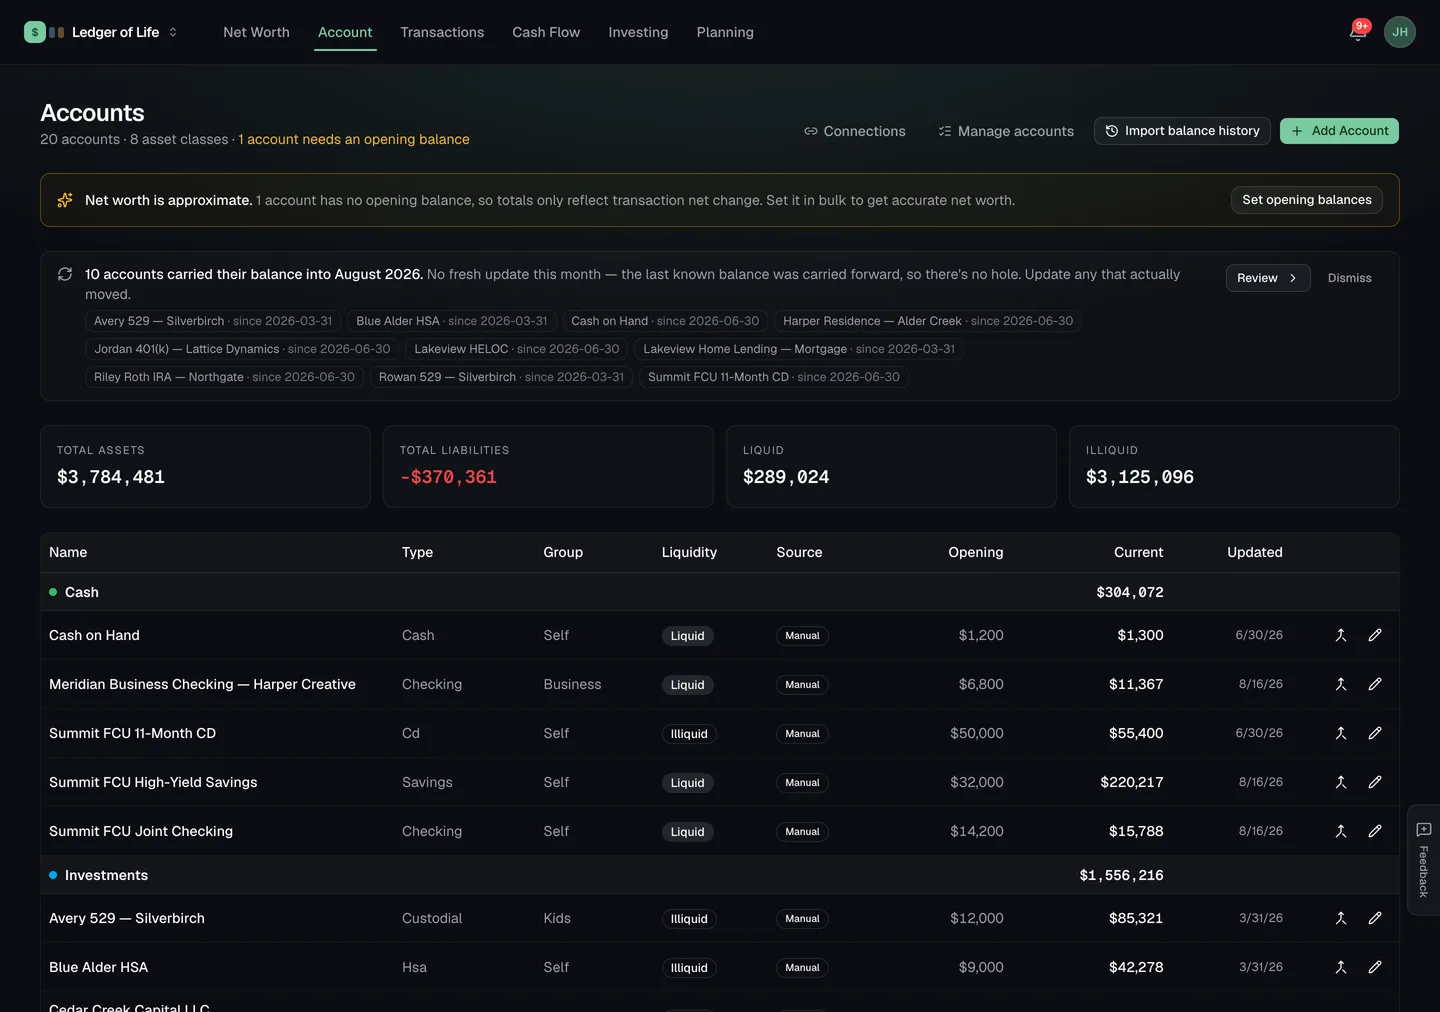This screenshot has width=1440, height=1012.
Task: Open the Planning tab
Action: click(725, 32)
